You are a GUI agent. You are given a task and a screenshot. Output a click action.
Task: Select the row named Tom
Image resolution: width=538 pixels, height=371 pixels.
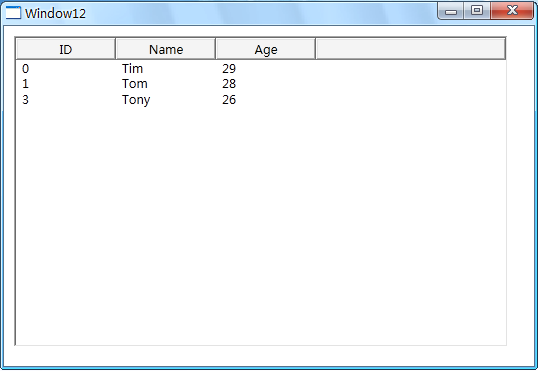click(261, 84)
